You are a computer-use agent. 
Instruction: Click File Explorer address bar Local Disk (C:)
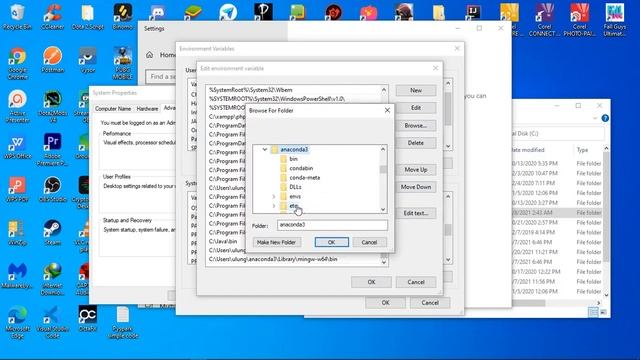[x=557, y=133]
